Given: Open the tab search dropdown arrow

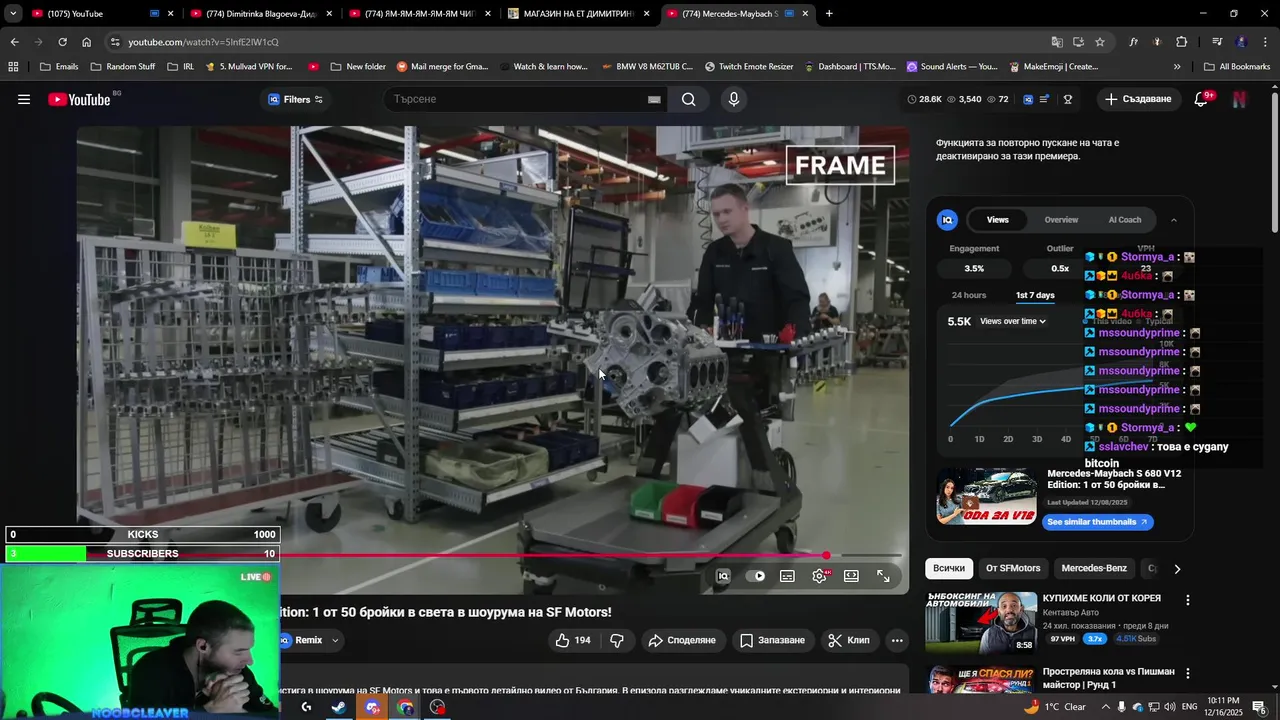Looking at the screenshot, I should coord(13,14).
